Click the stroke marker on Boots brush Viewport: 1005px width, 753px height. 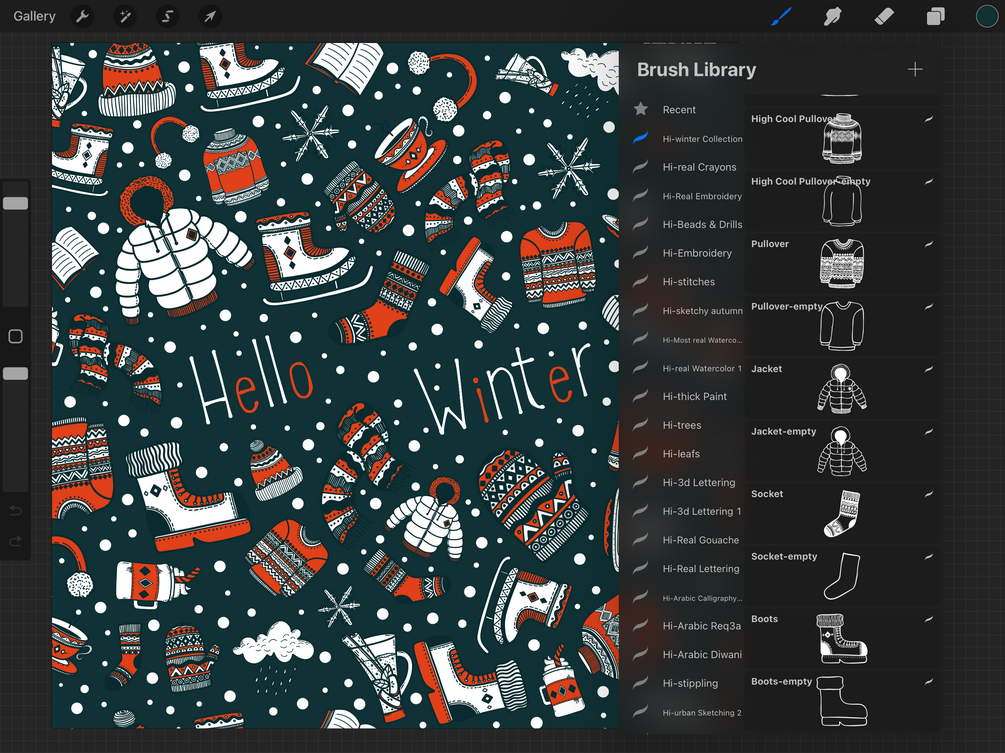(x=928, y=619)
